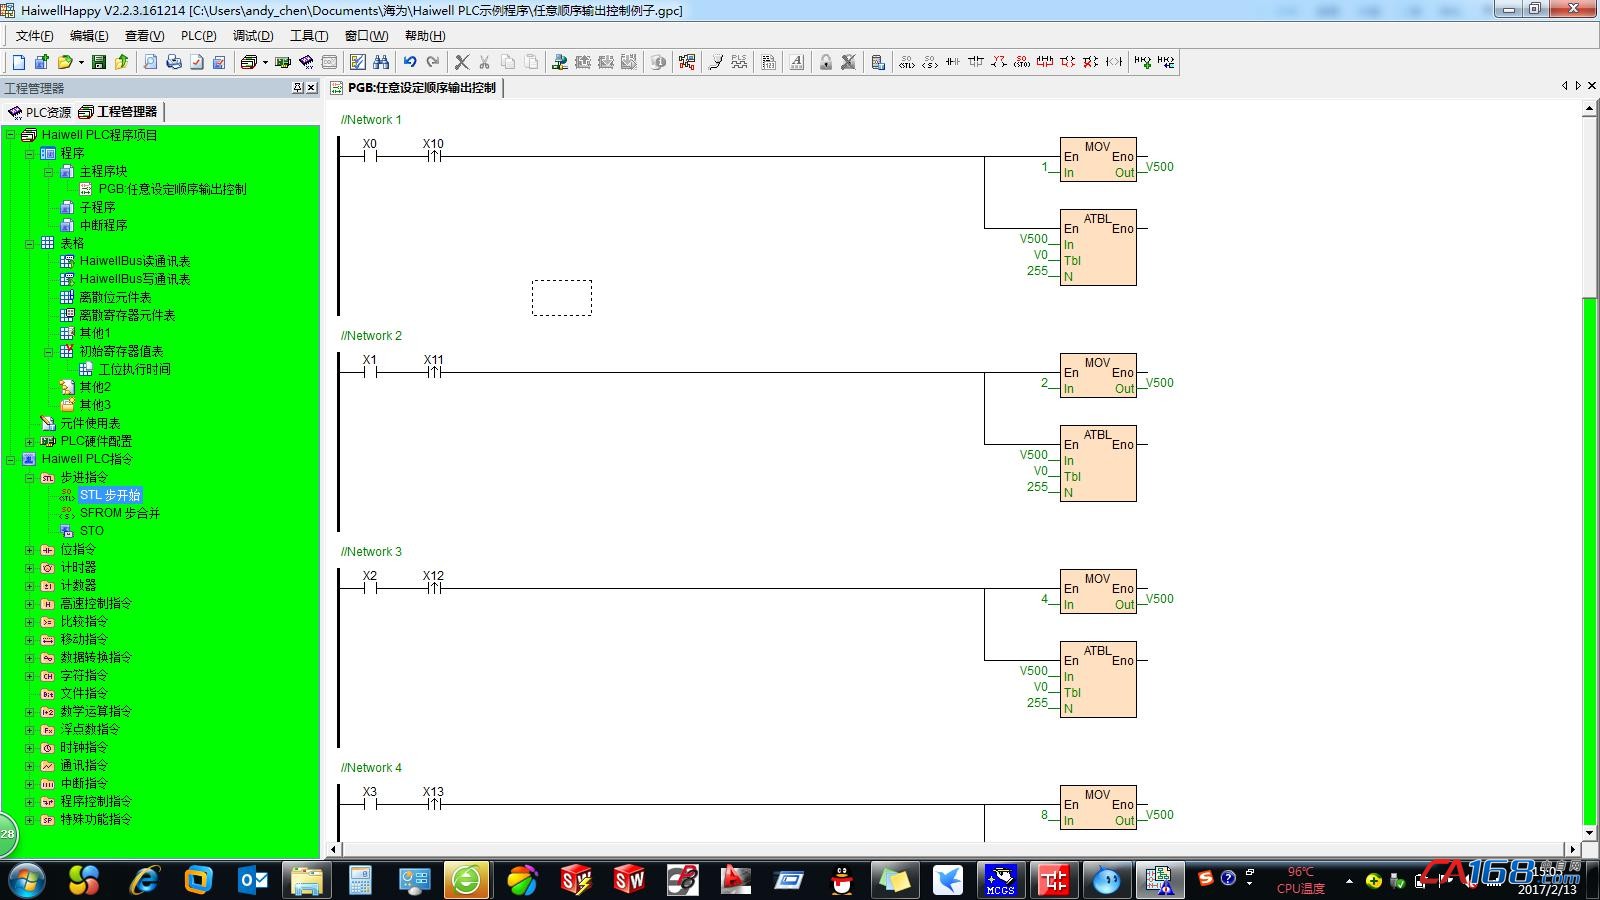Viewport: 1600px width, 900px height.
Task: Click the simulator icon left of ladder icons
Action: [x=878, y=62]
